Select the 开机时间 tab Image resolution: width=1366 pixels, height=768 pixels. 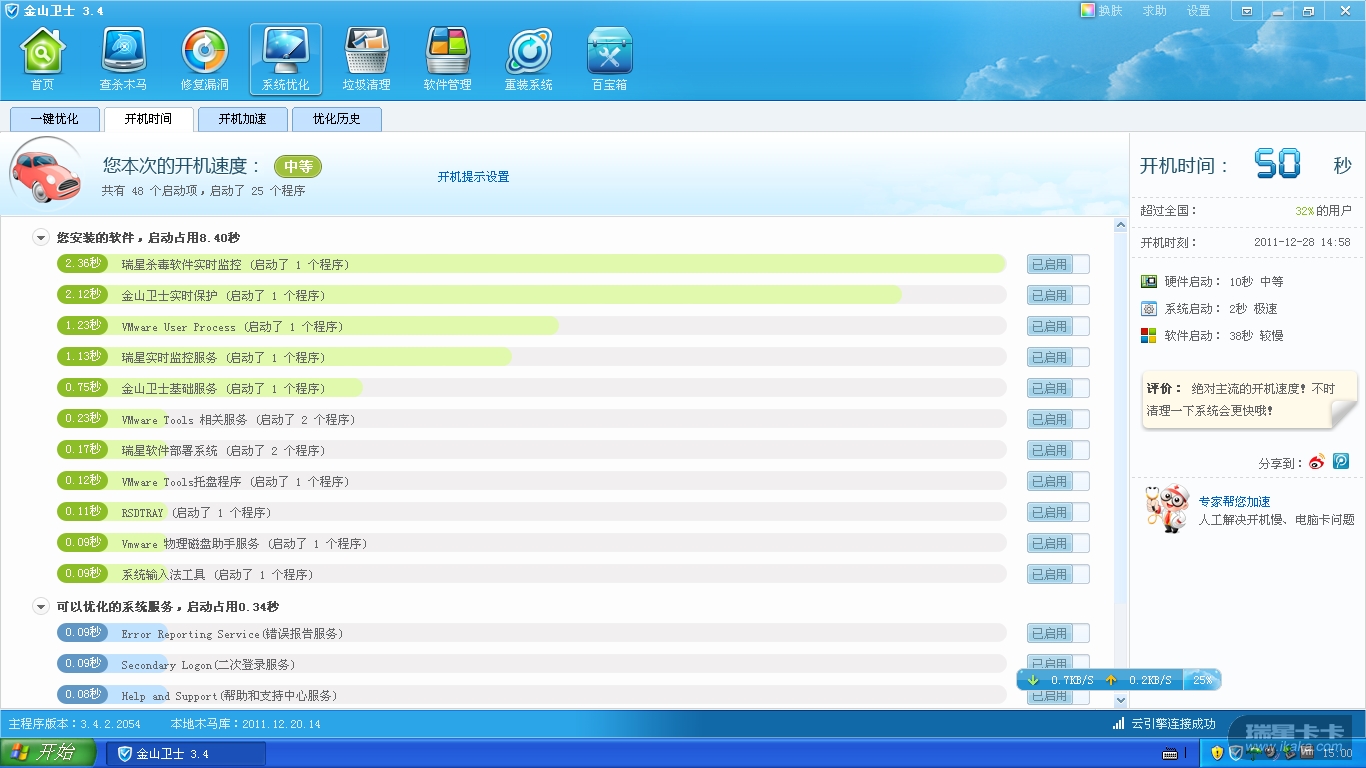tap(148, 119)
